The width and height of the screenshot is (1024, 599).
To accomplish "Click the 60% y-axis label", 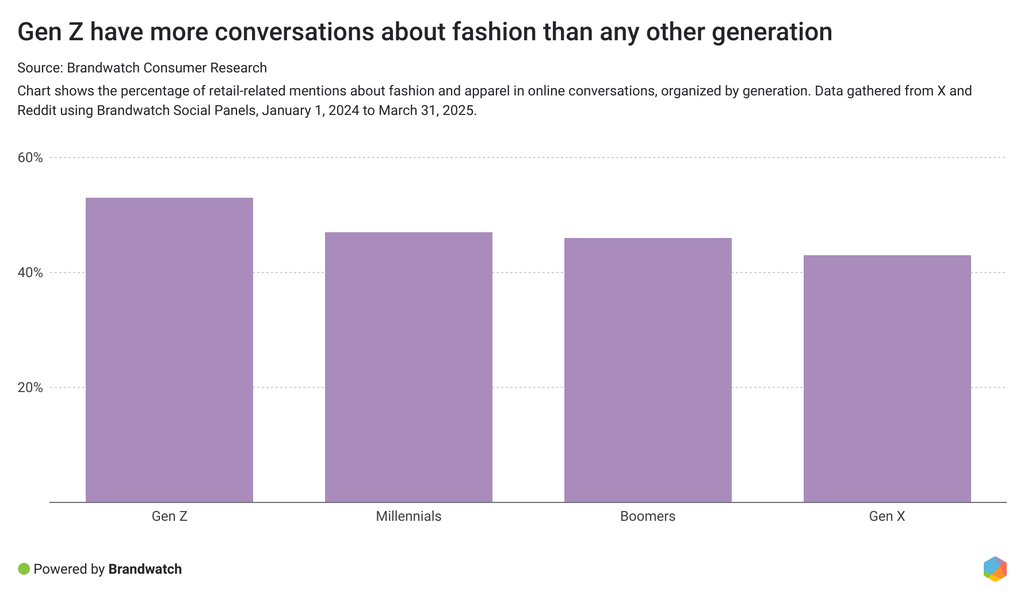I will pos(30,158).
